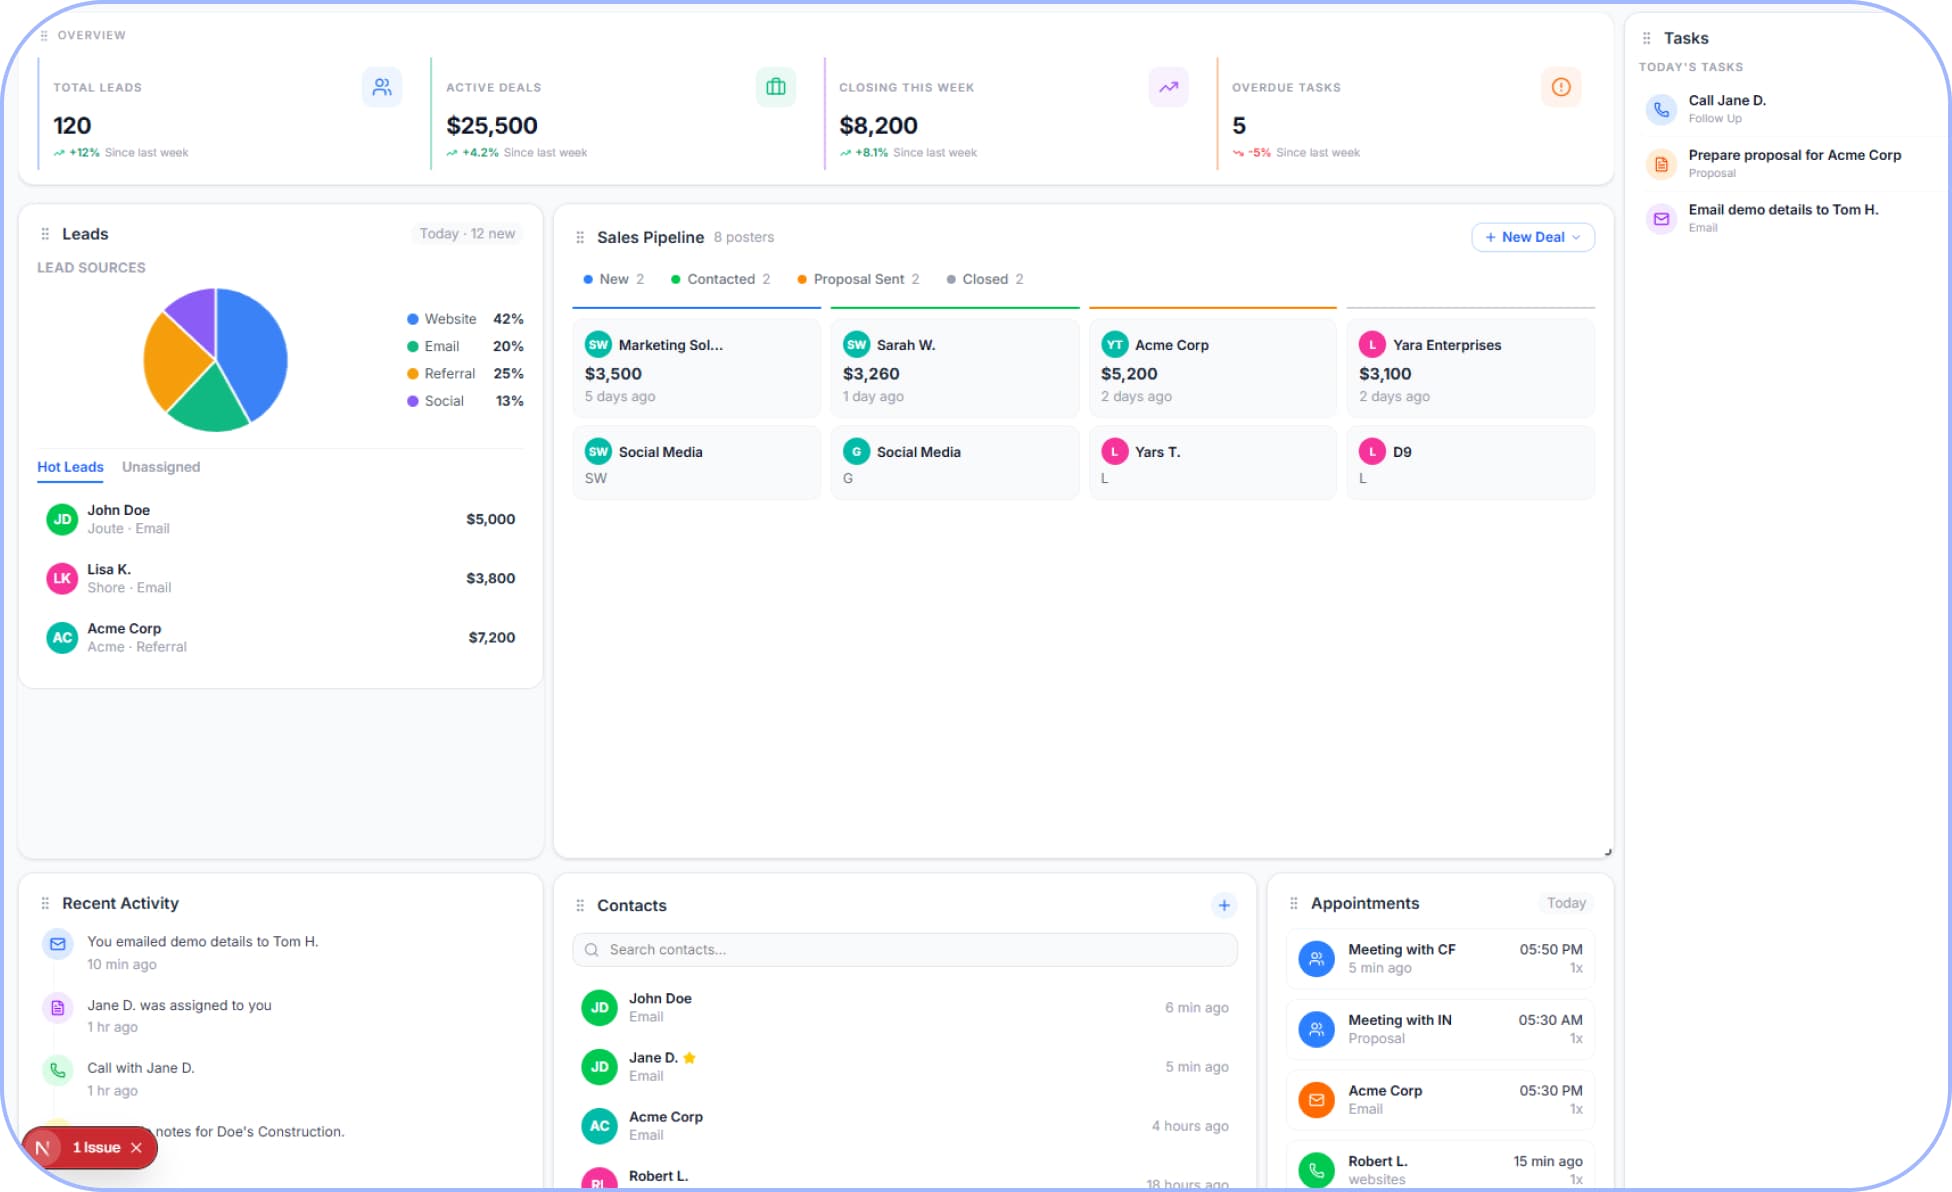Switch to the Unassigned leads tab
The height and width of the screenshot is (1192, 1952).
click(161, 467)
